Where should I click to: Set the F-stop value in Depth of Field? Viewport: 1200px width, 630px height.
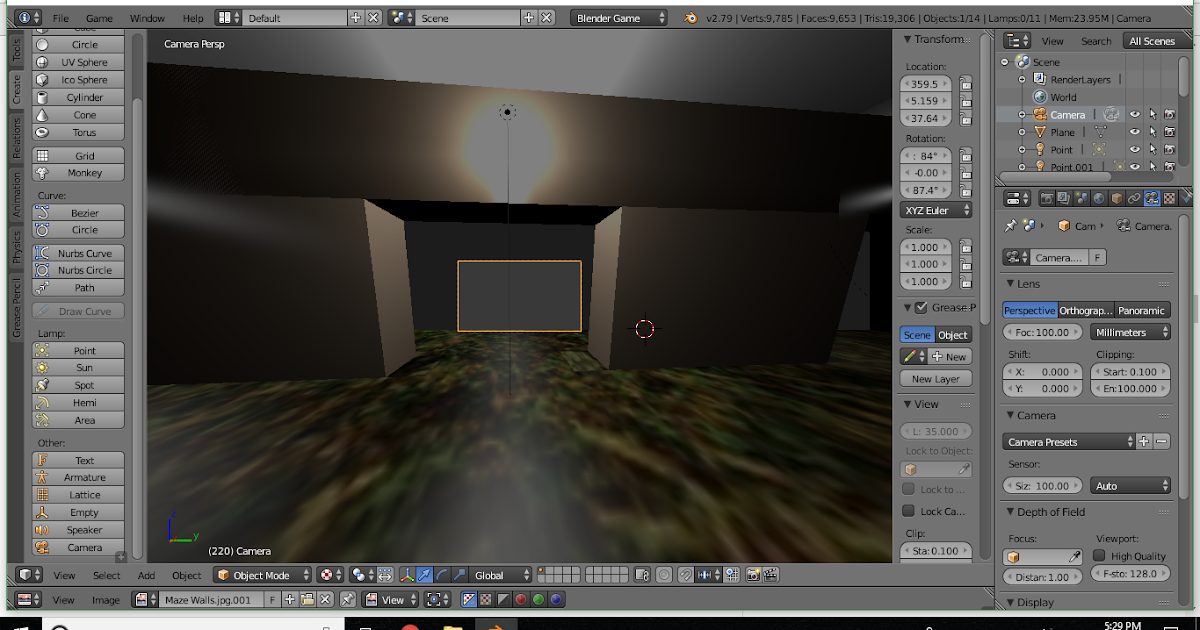[x=1130, y=573]
